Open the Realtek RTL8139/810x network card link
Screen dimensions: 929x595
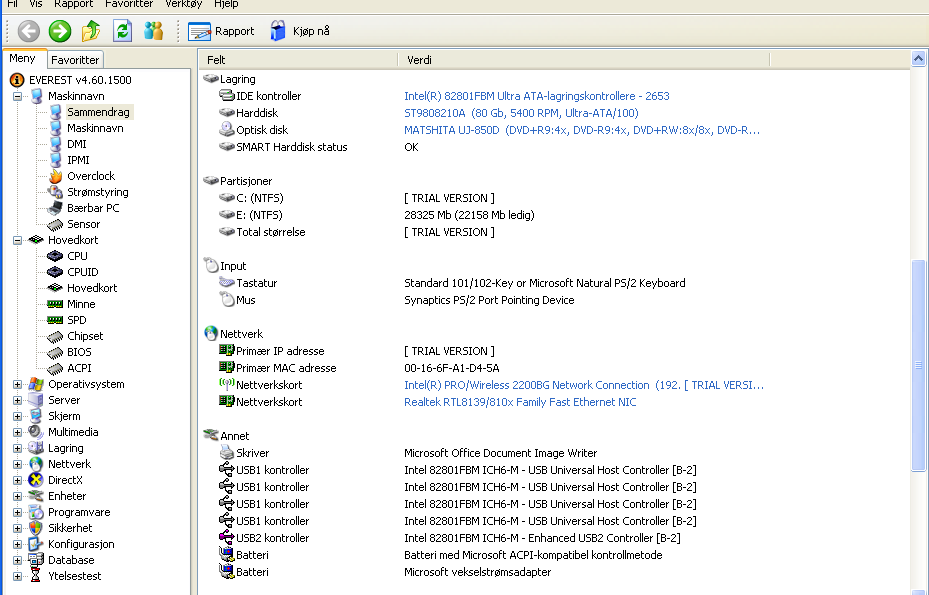point(519,402)
